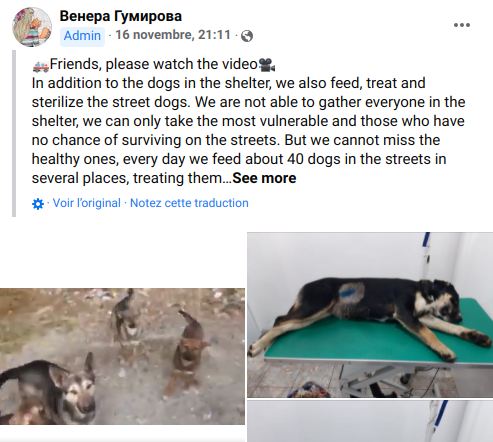Click 'Notez cette traduction' link
The width and height of the screenshot is (493, 442).
[189, 203]
